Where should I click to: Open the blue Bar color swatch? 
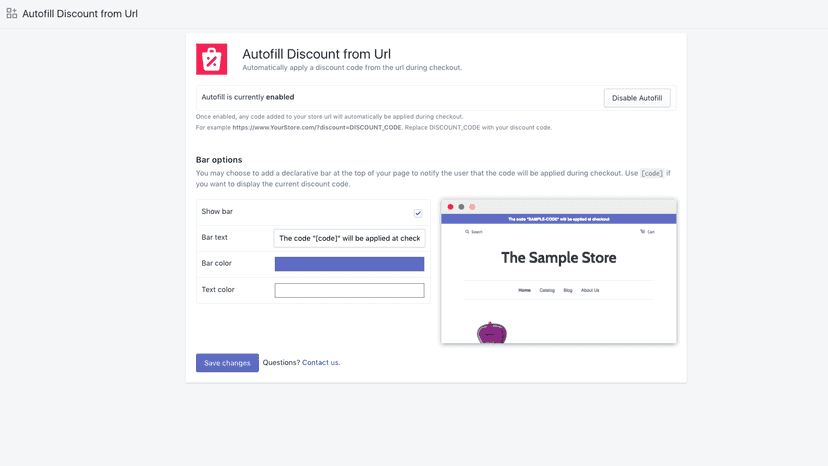coord(349,264)
